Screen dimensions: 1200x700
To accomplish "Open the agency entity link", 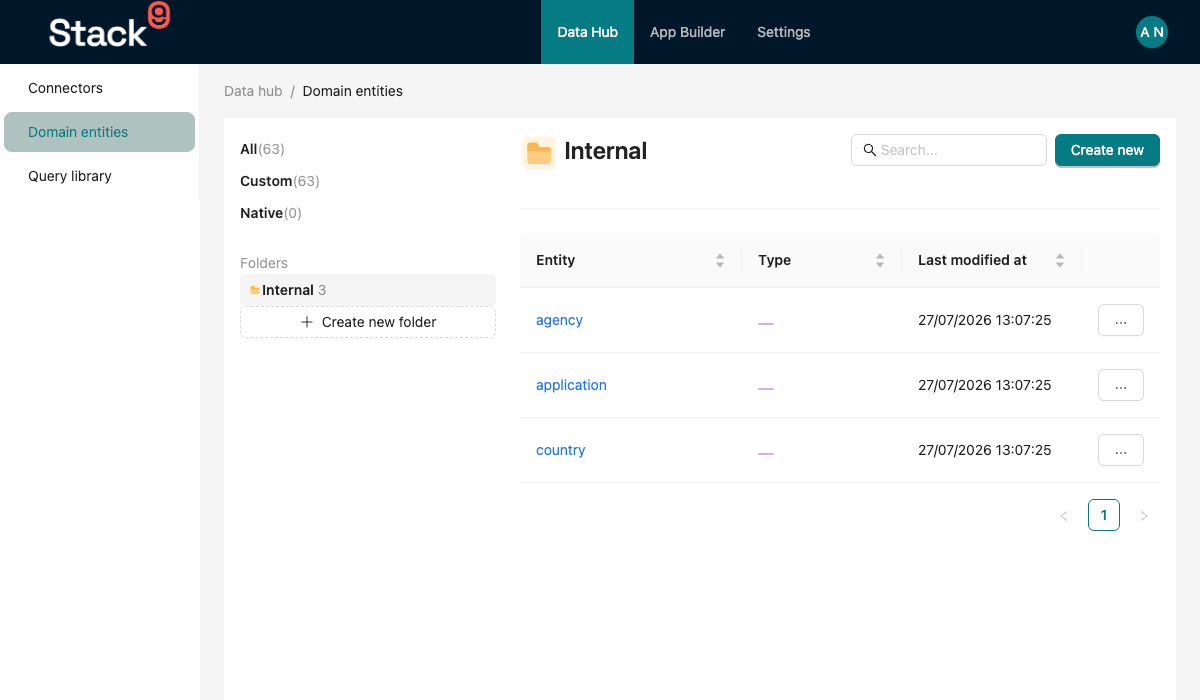I will point(559,320).
